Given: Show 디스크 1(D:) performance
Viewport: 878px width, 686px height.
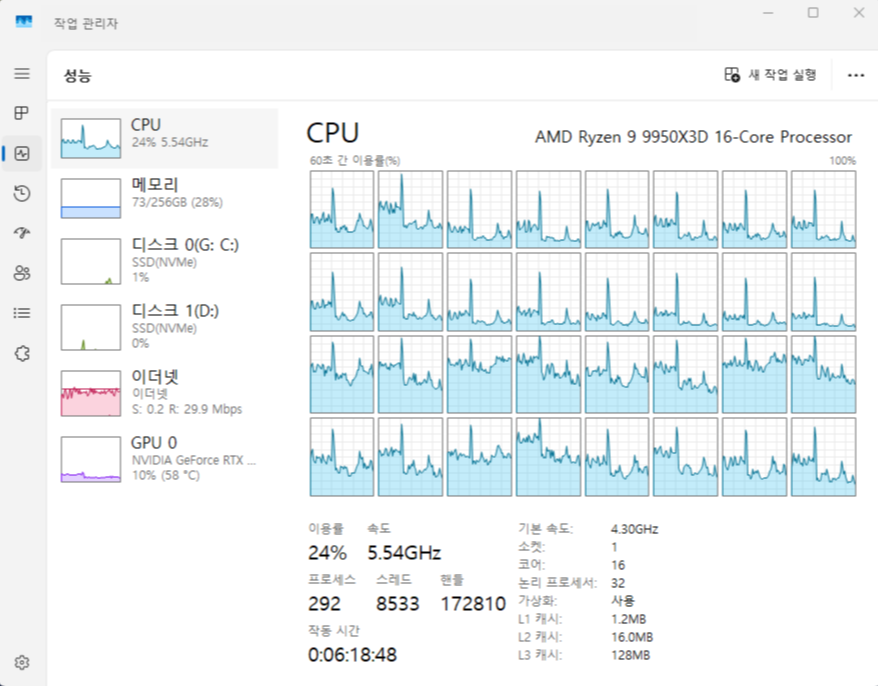Looking at the screenshot, I should pyautogui.click(x=165, y=326).
